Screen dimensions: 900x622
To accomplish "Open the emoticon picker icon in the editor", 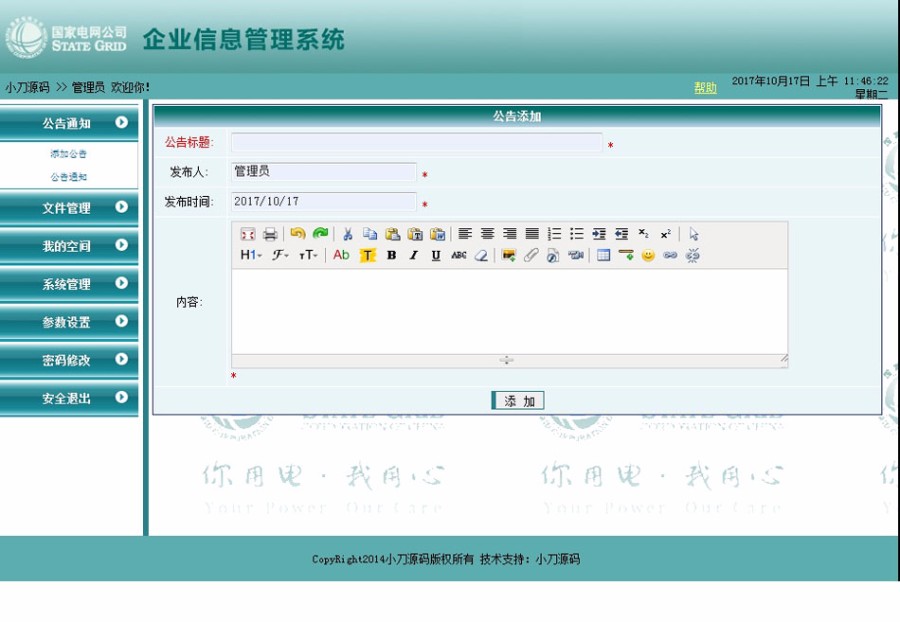I will pyautogui.click(x=648, y=257).
